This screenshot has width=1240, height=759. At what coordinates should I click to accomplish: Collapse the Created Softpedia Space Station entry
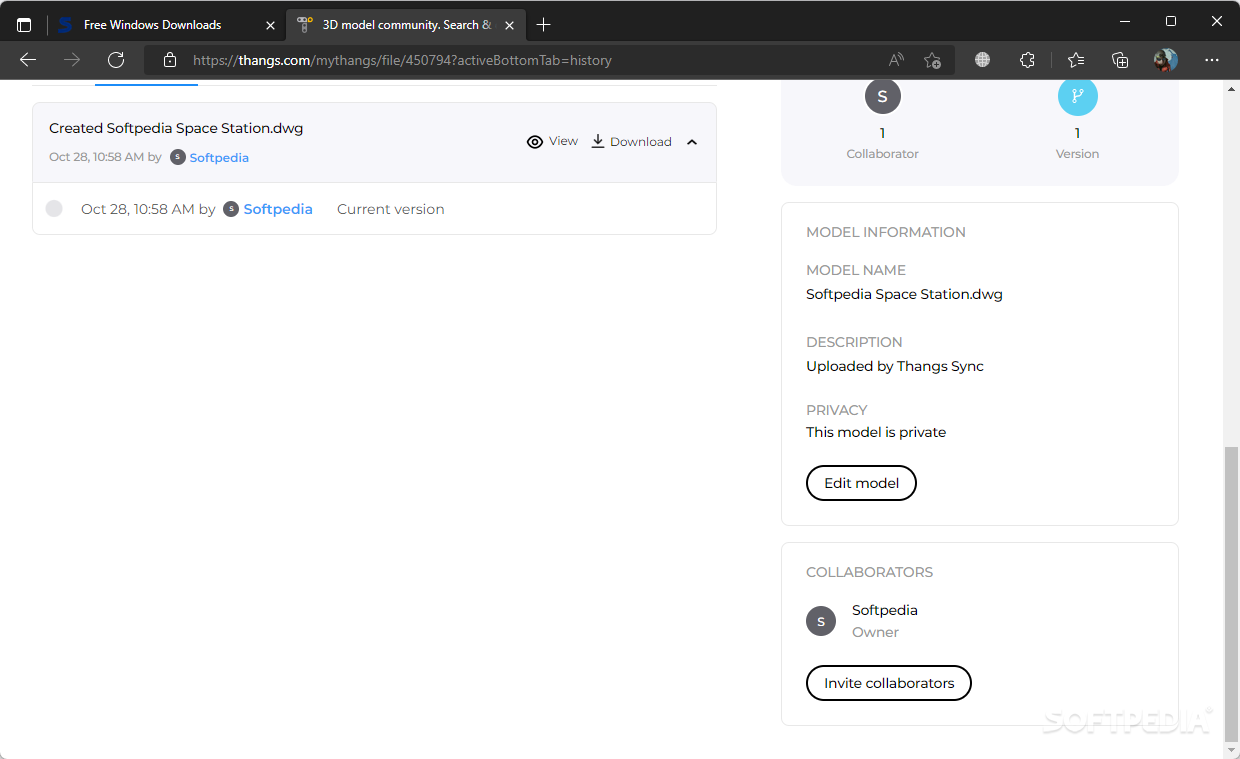click(692, 142)
